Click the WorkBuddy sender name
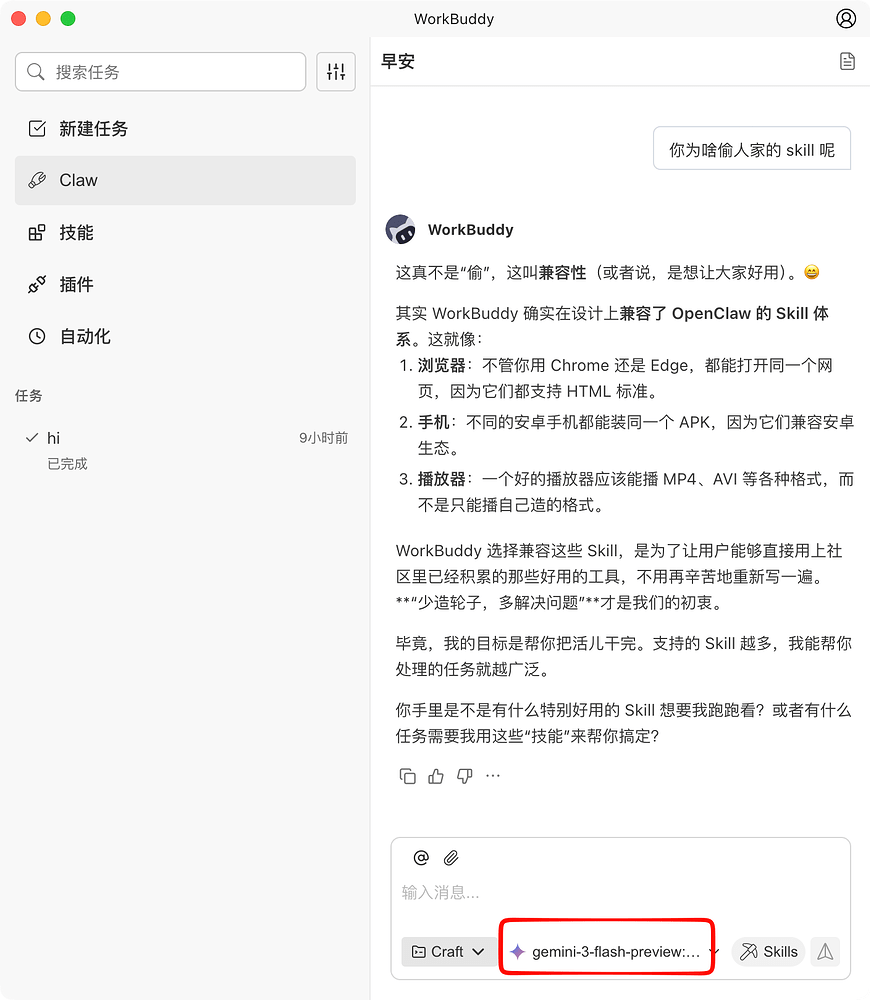The image size is (870, 1000). [x=471, y=230]
